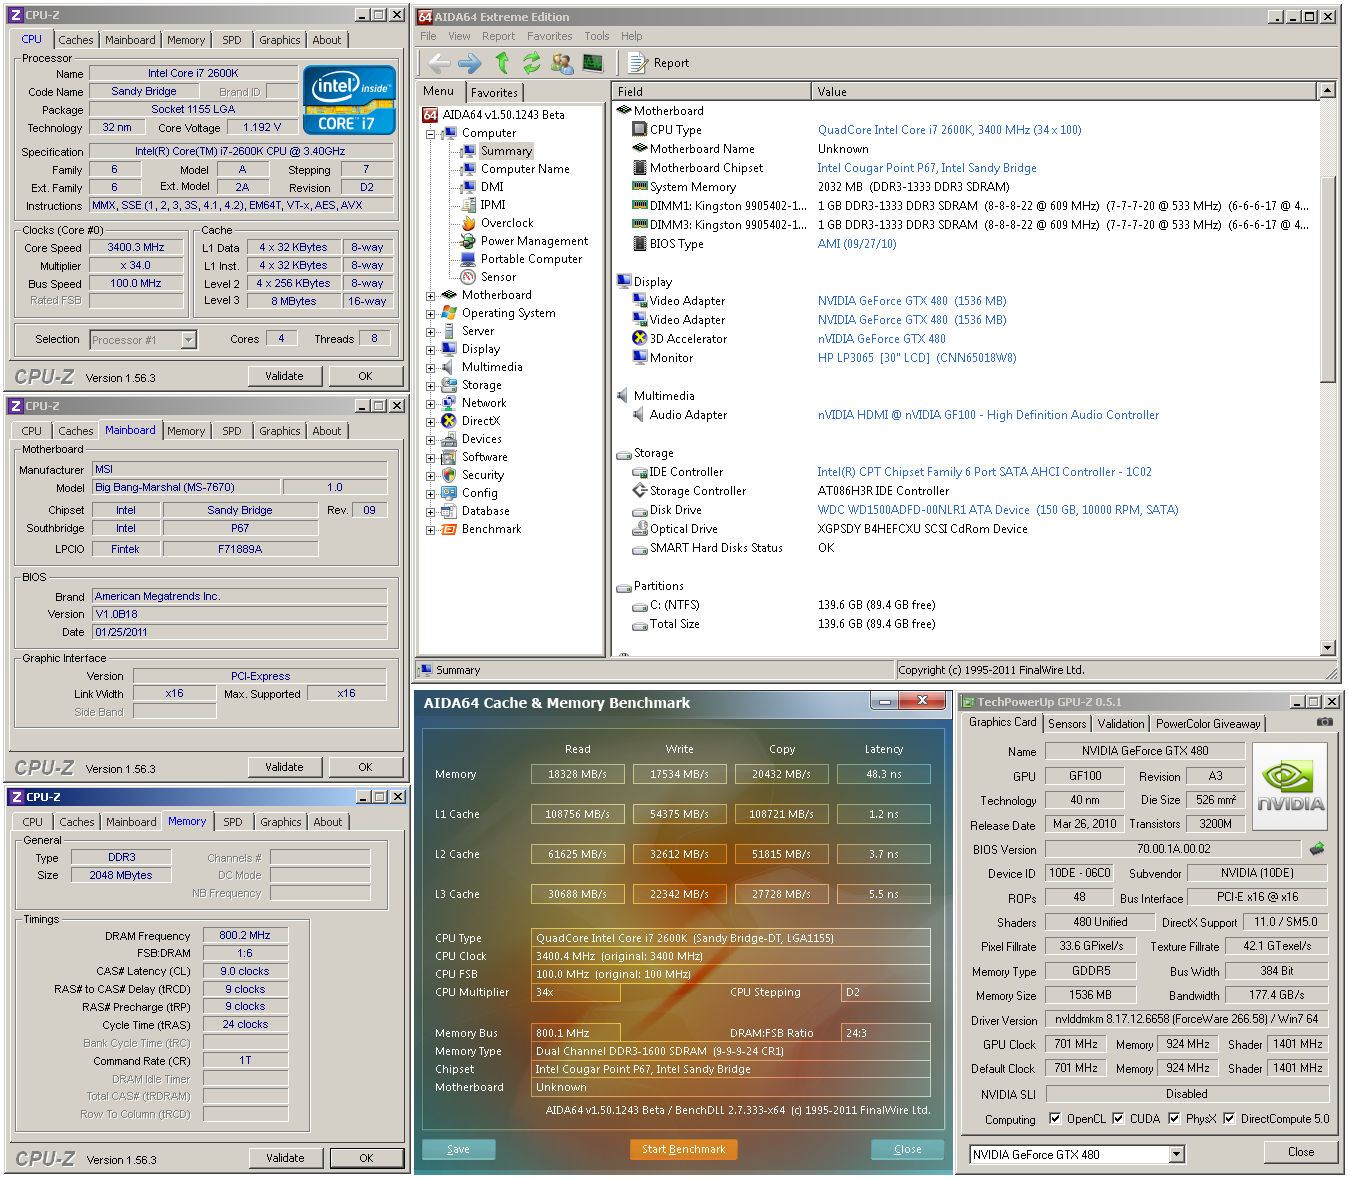Click OK in the Memory CPU-Z window

click(x=367, y=1158)
